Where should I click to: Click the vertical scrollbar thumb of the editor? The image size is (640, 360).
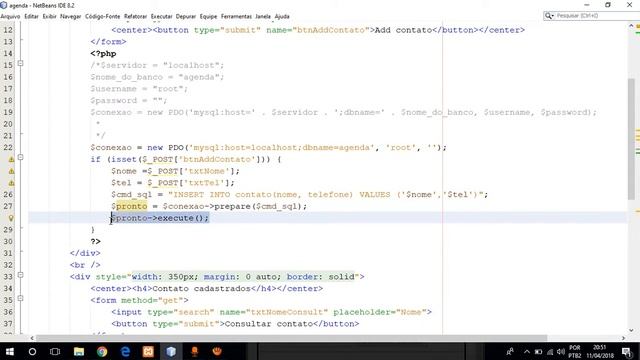click(x=631, y=139)
